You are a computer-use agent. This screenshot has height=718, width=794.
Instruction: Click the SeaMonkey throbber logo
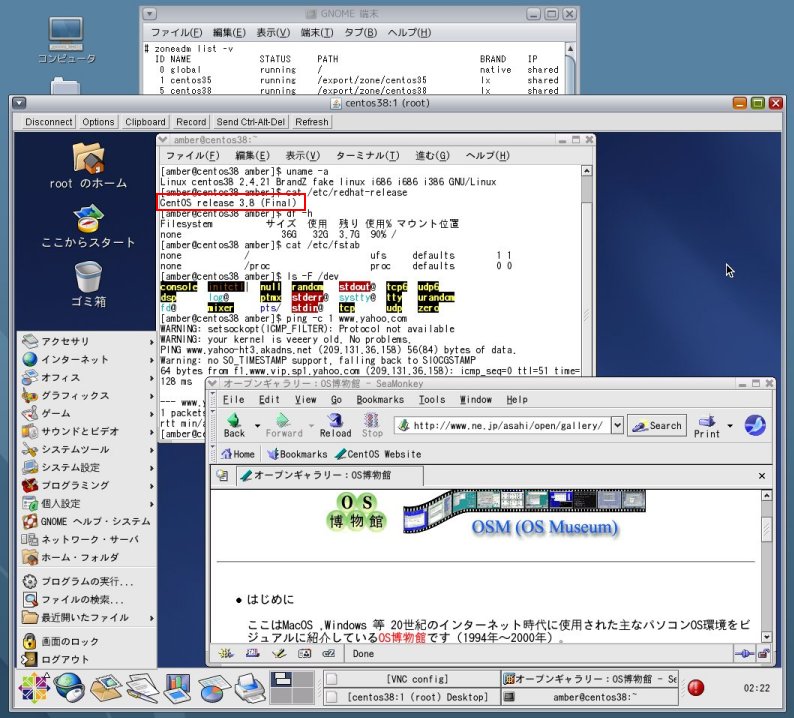tap(755, 425)
